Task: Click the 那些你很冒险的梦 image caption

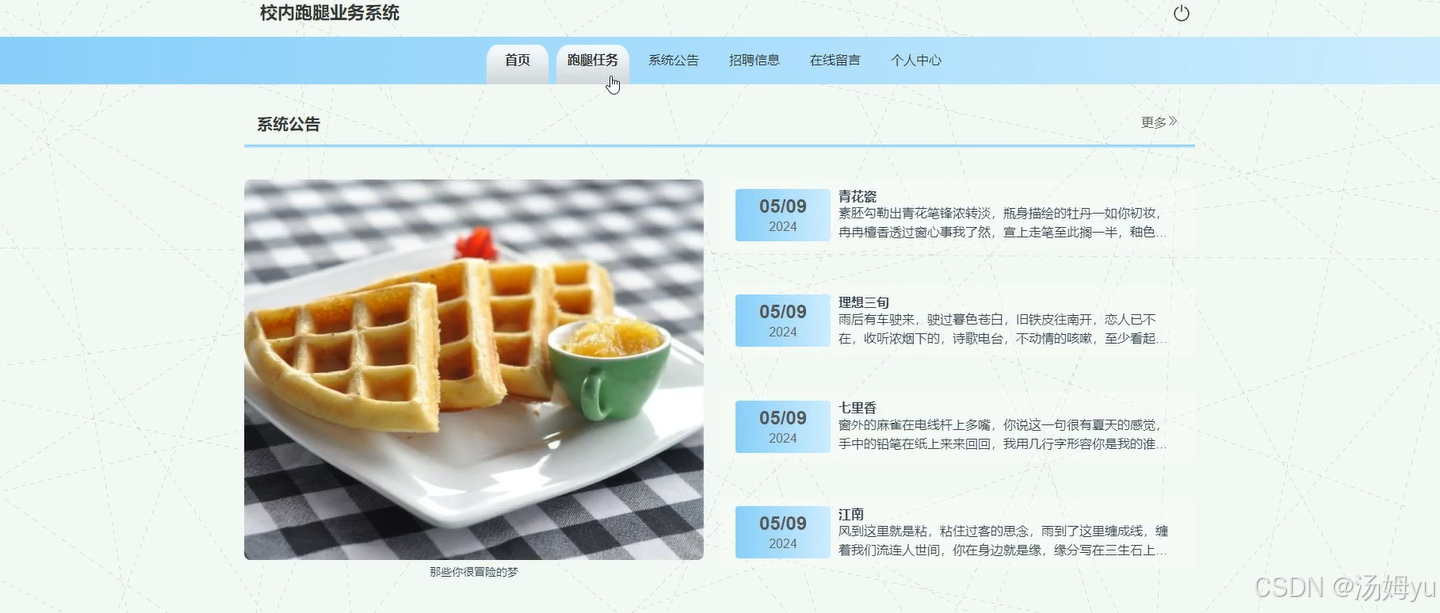Action: (474, 572)
